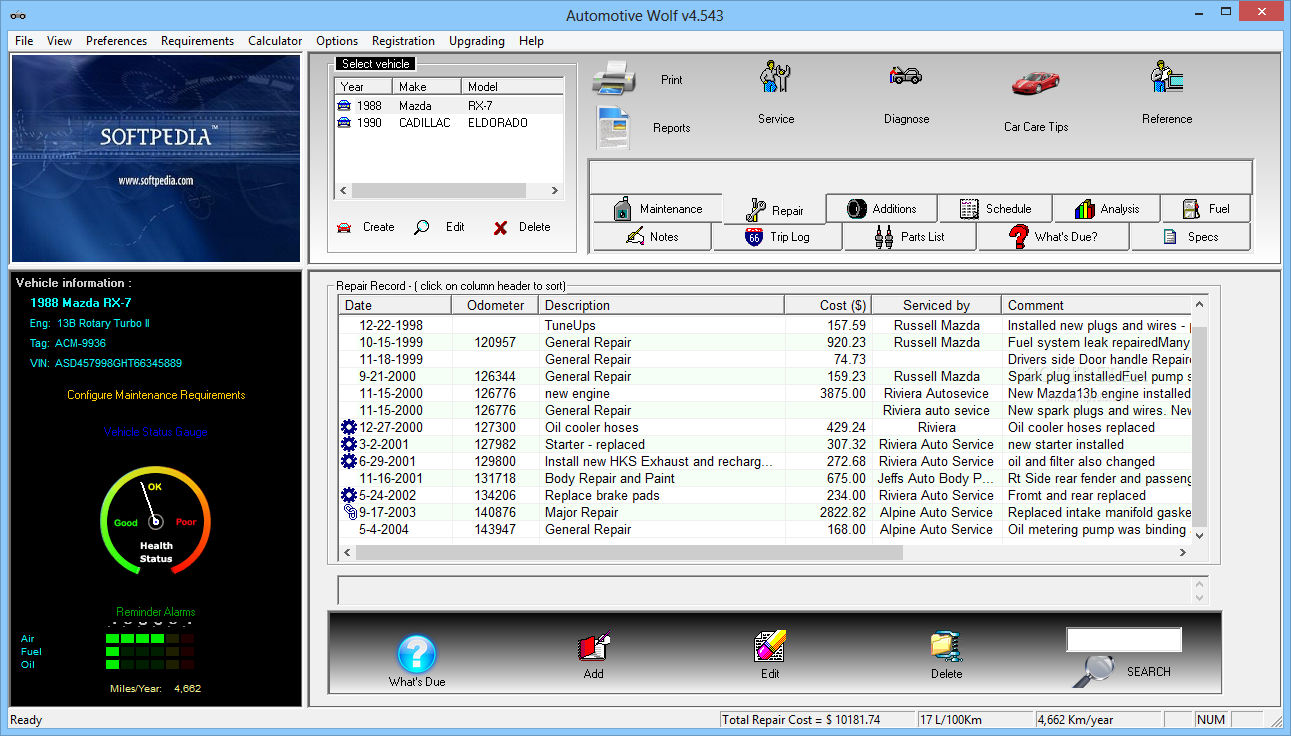Viewport: 1291px width, 736px height.
Task: Open the File menu
Action: 24,41
